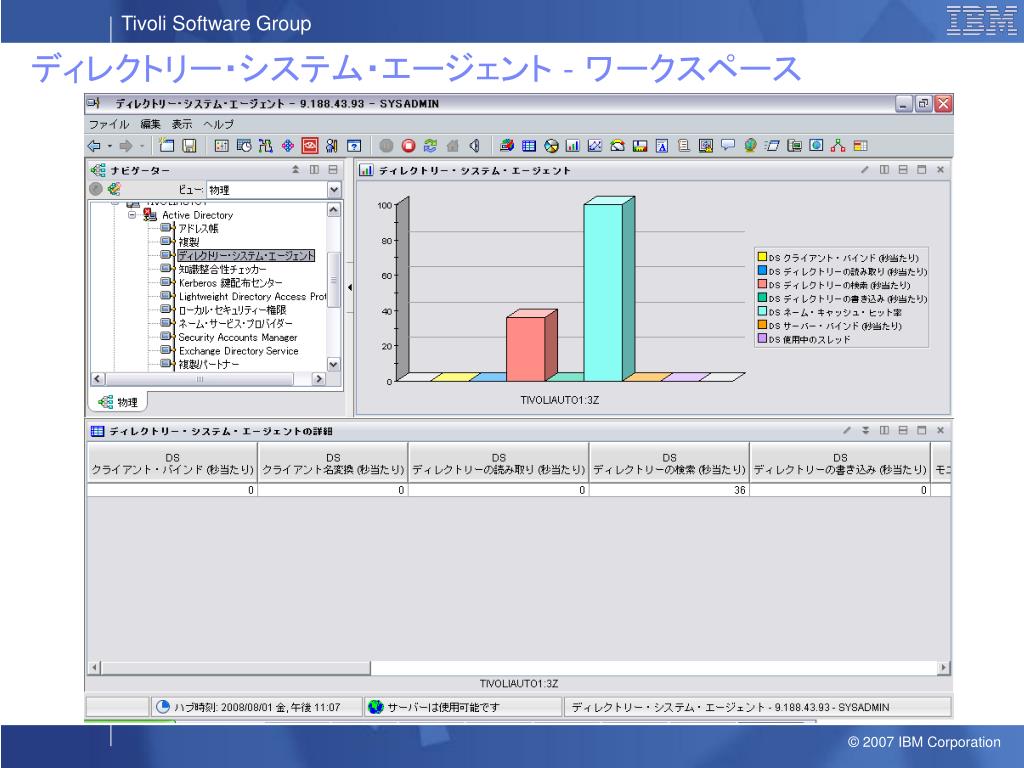
Task: Select 複製パートナー in the tree
Action: click(209, 364)
